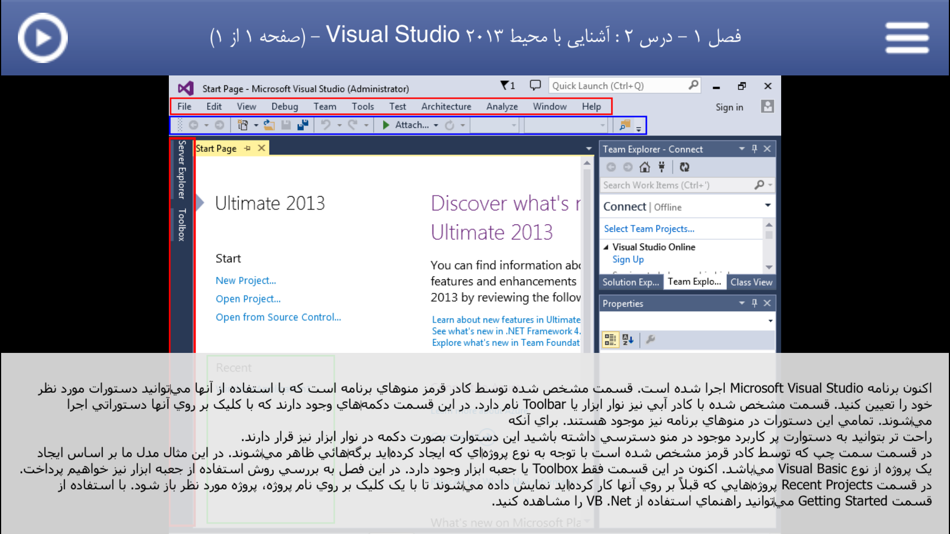Click into the Quick Launch search box
Viewport: 950px width, 534px height.
coord(624,85)
